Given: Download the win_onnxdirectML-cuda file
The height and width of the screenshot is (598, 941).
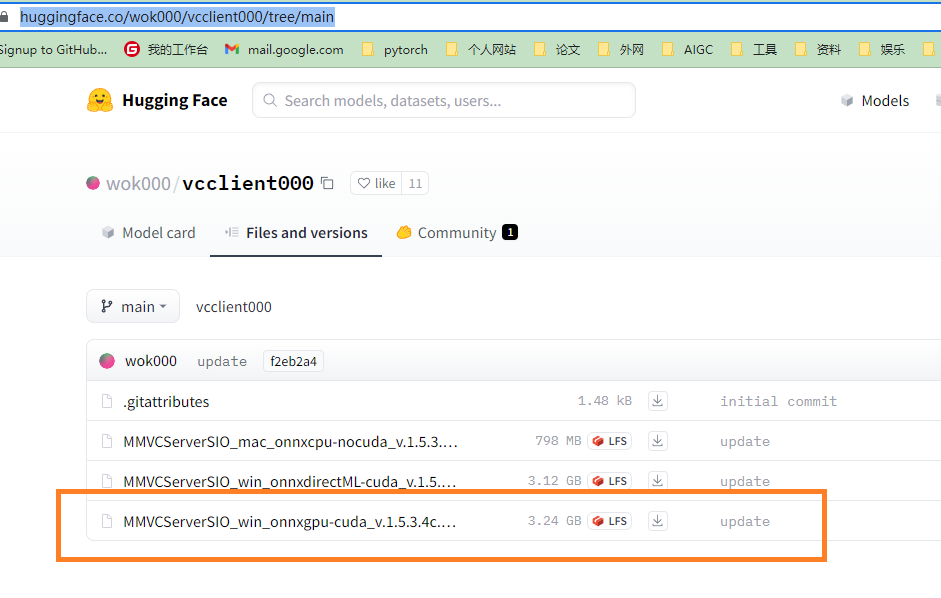Looking at the screenshot, I should coord(658,480).
